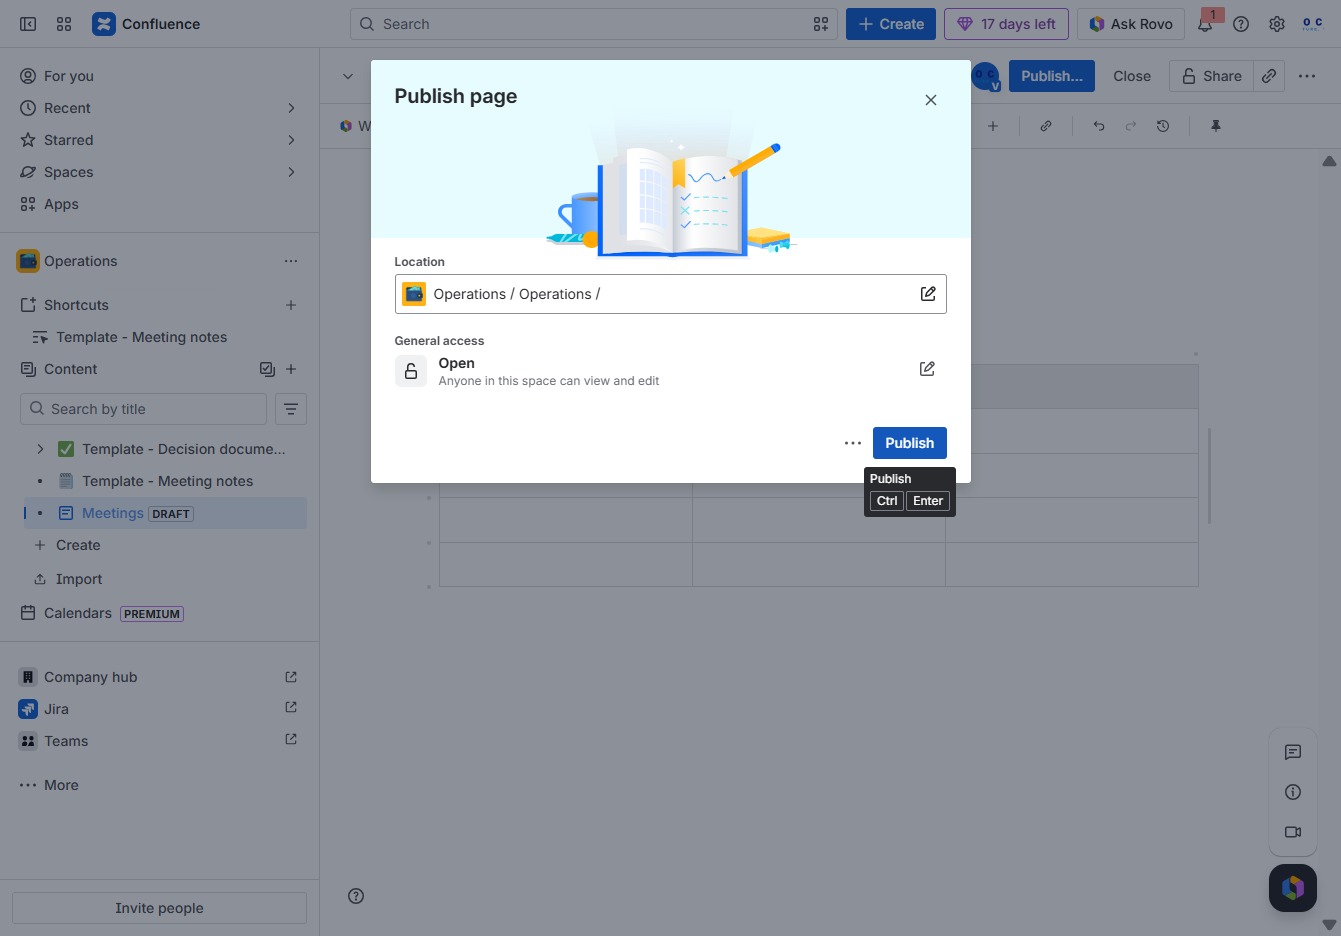
Task: Open Teams from sidebar
Action: coord(160,741)
